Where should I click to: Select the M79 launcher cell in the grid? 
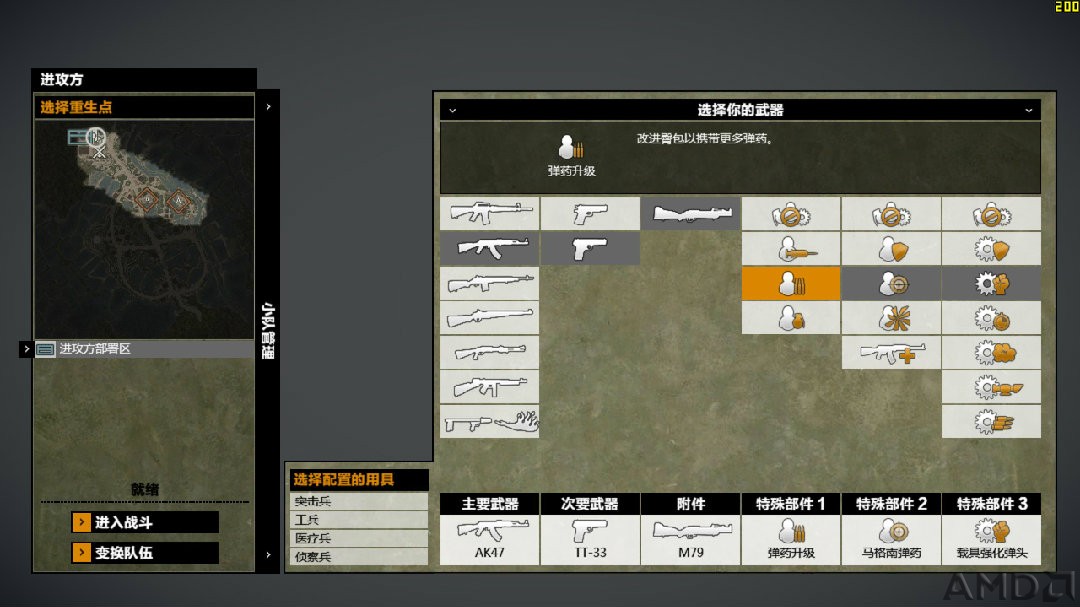coord(691,213)
